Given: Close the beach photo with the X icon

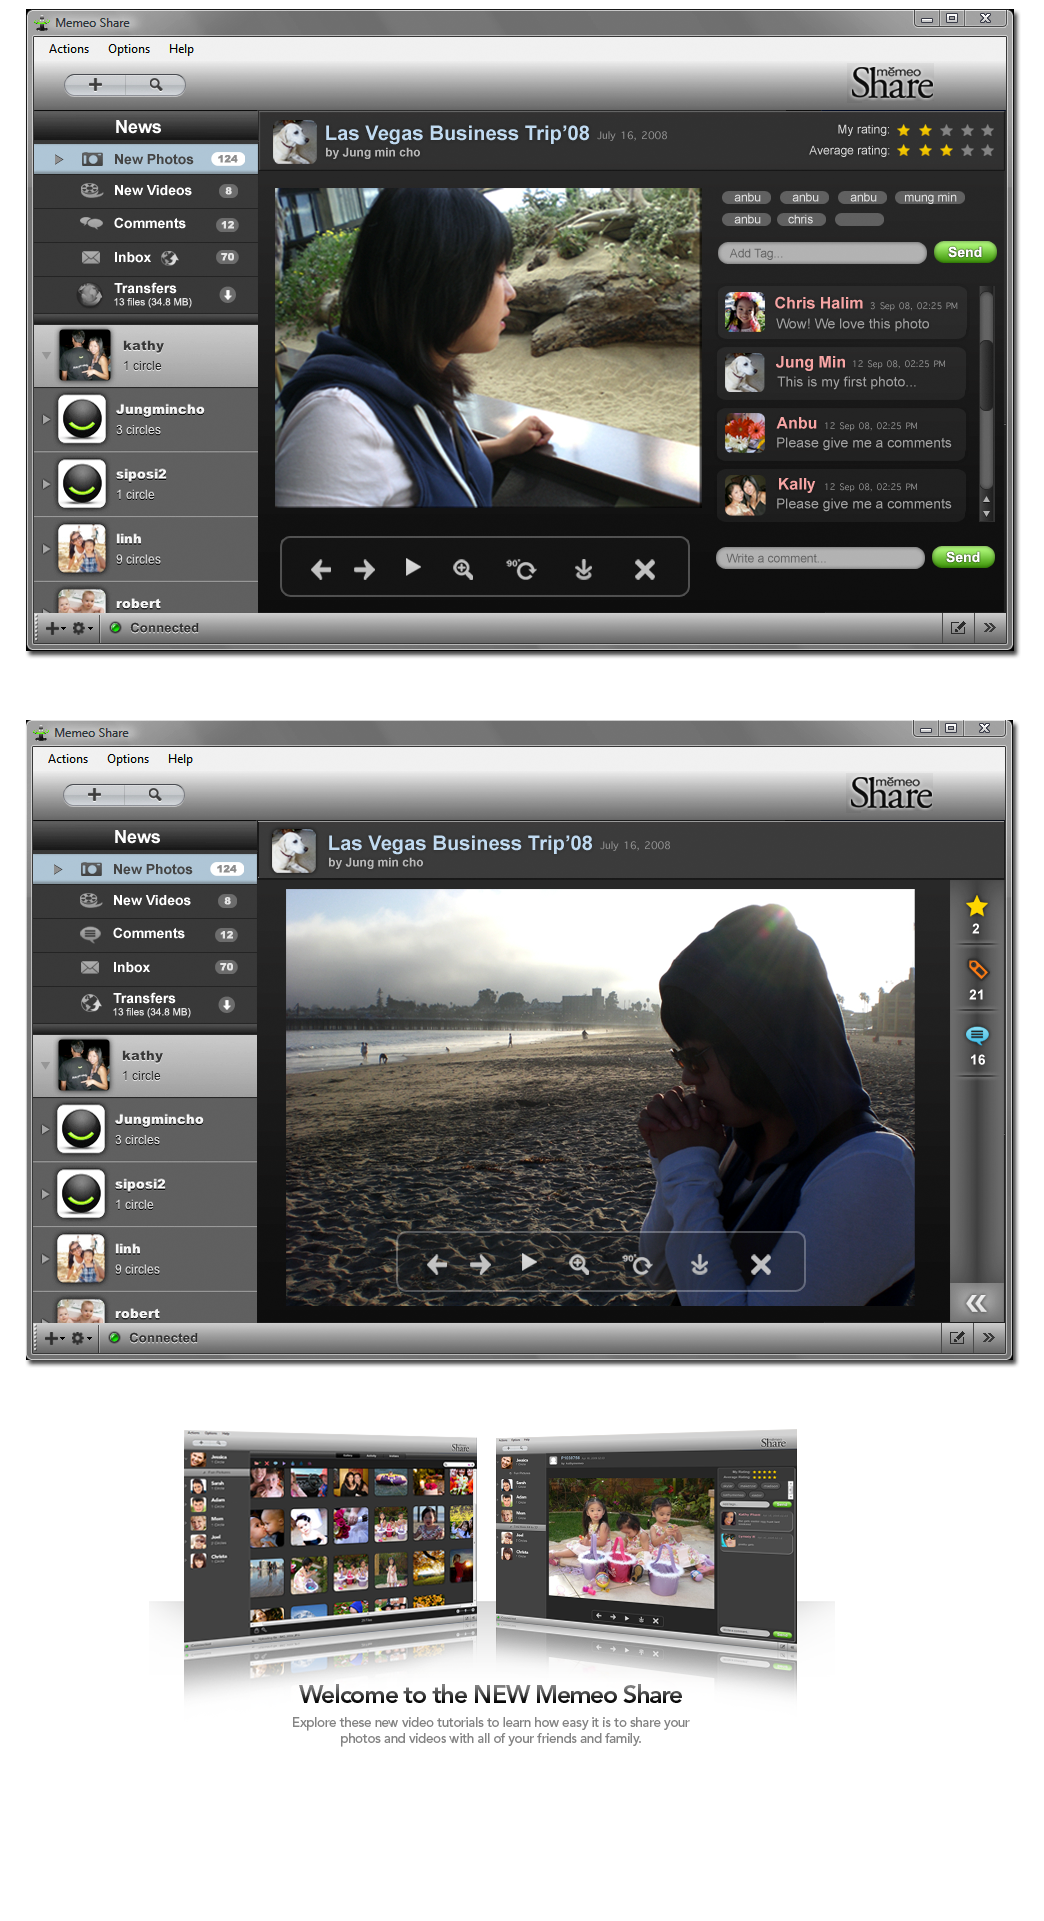Looking at the screenshot, I should click(761, 1265).
